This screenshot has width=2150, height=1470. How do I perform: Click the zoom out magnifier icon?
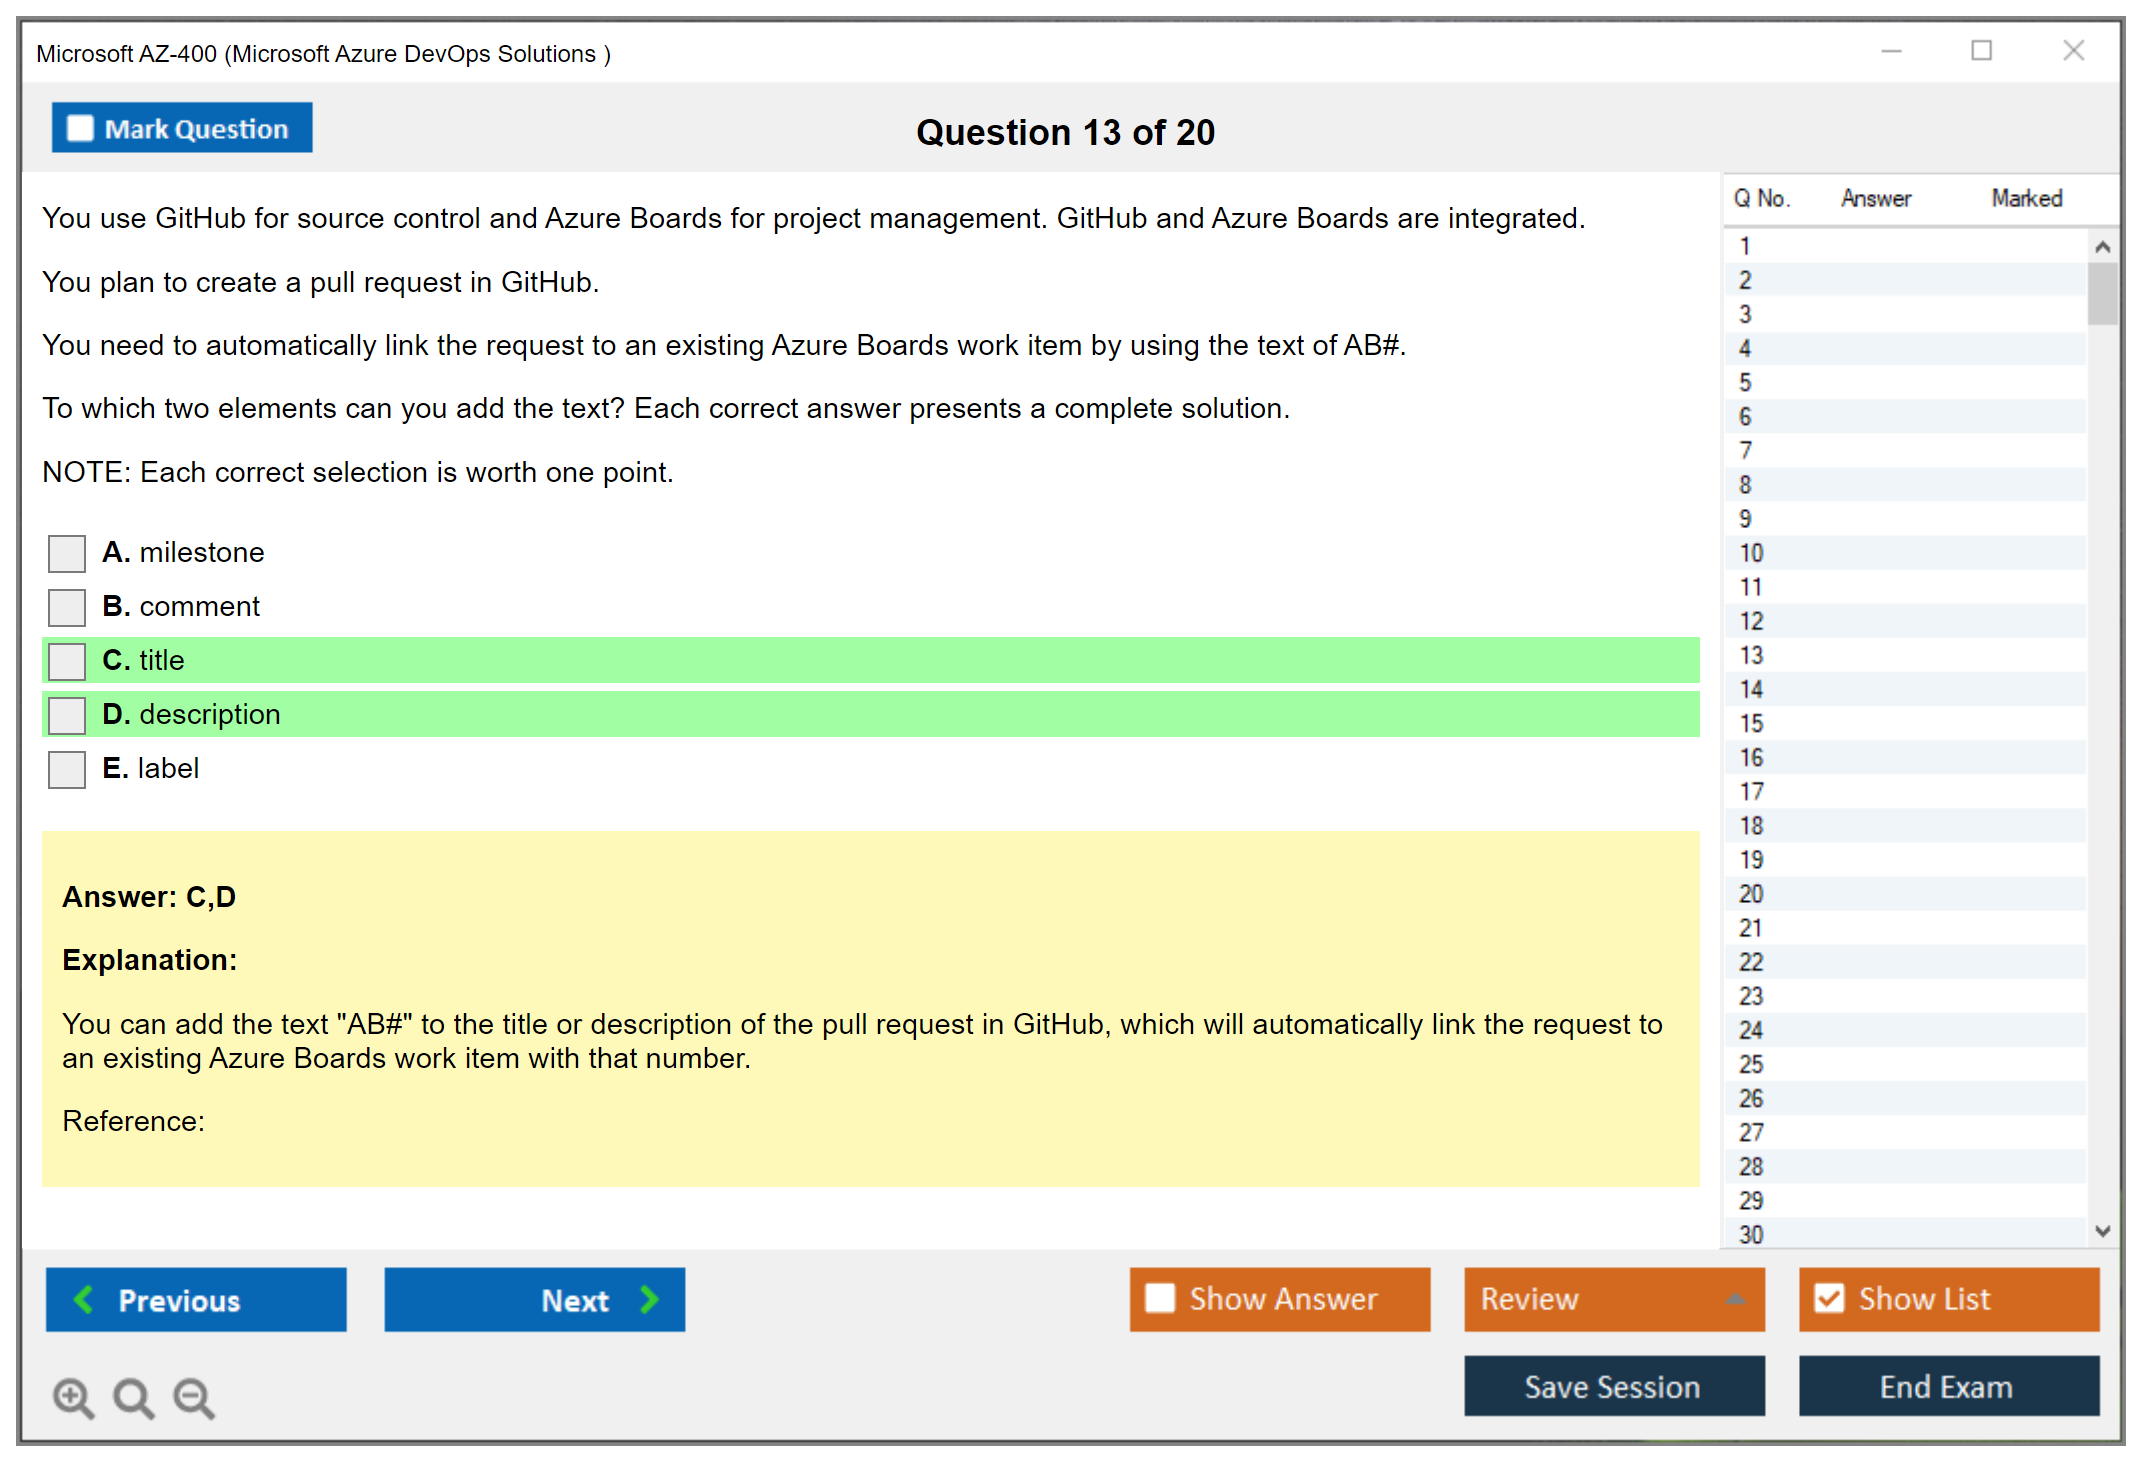[194, 1397]
